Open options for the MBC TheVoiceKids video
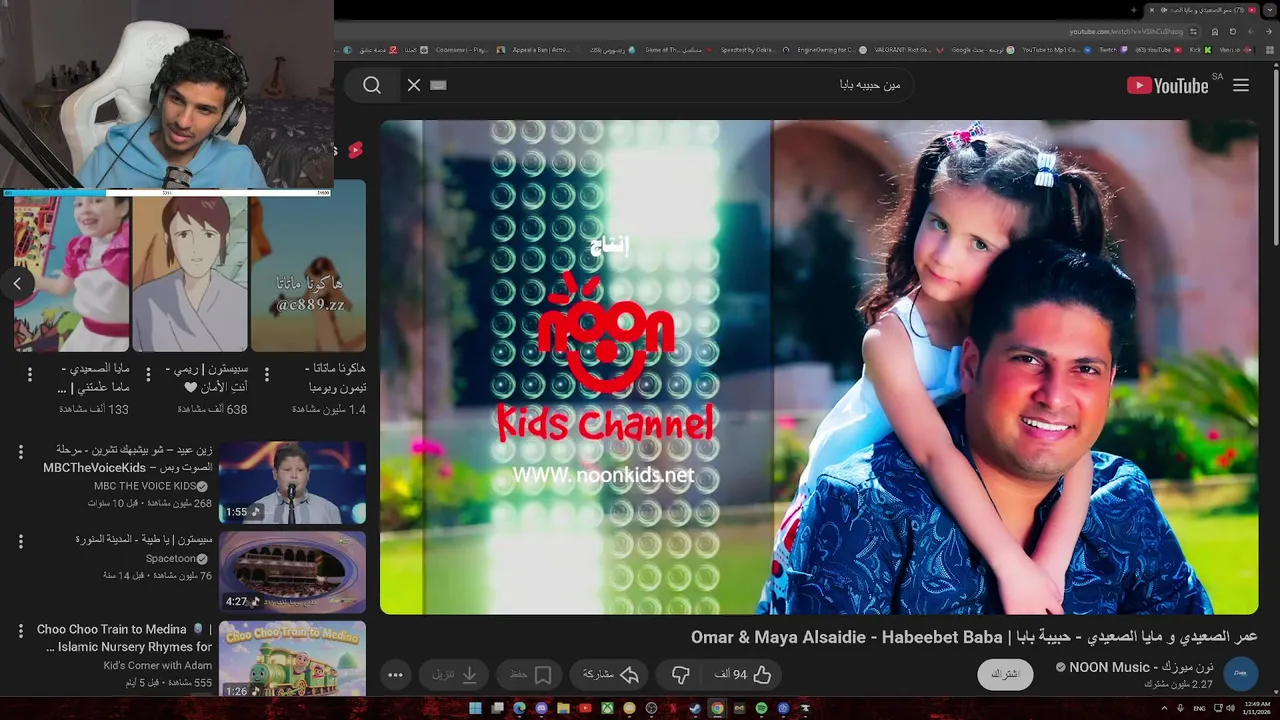Screen dimensions: 1280x720 [21, 452]
